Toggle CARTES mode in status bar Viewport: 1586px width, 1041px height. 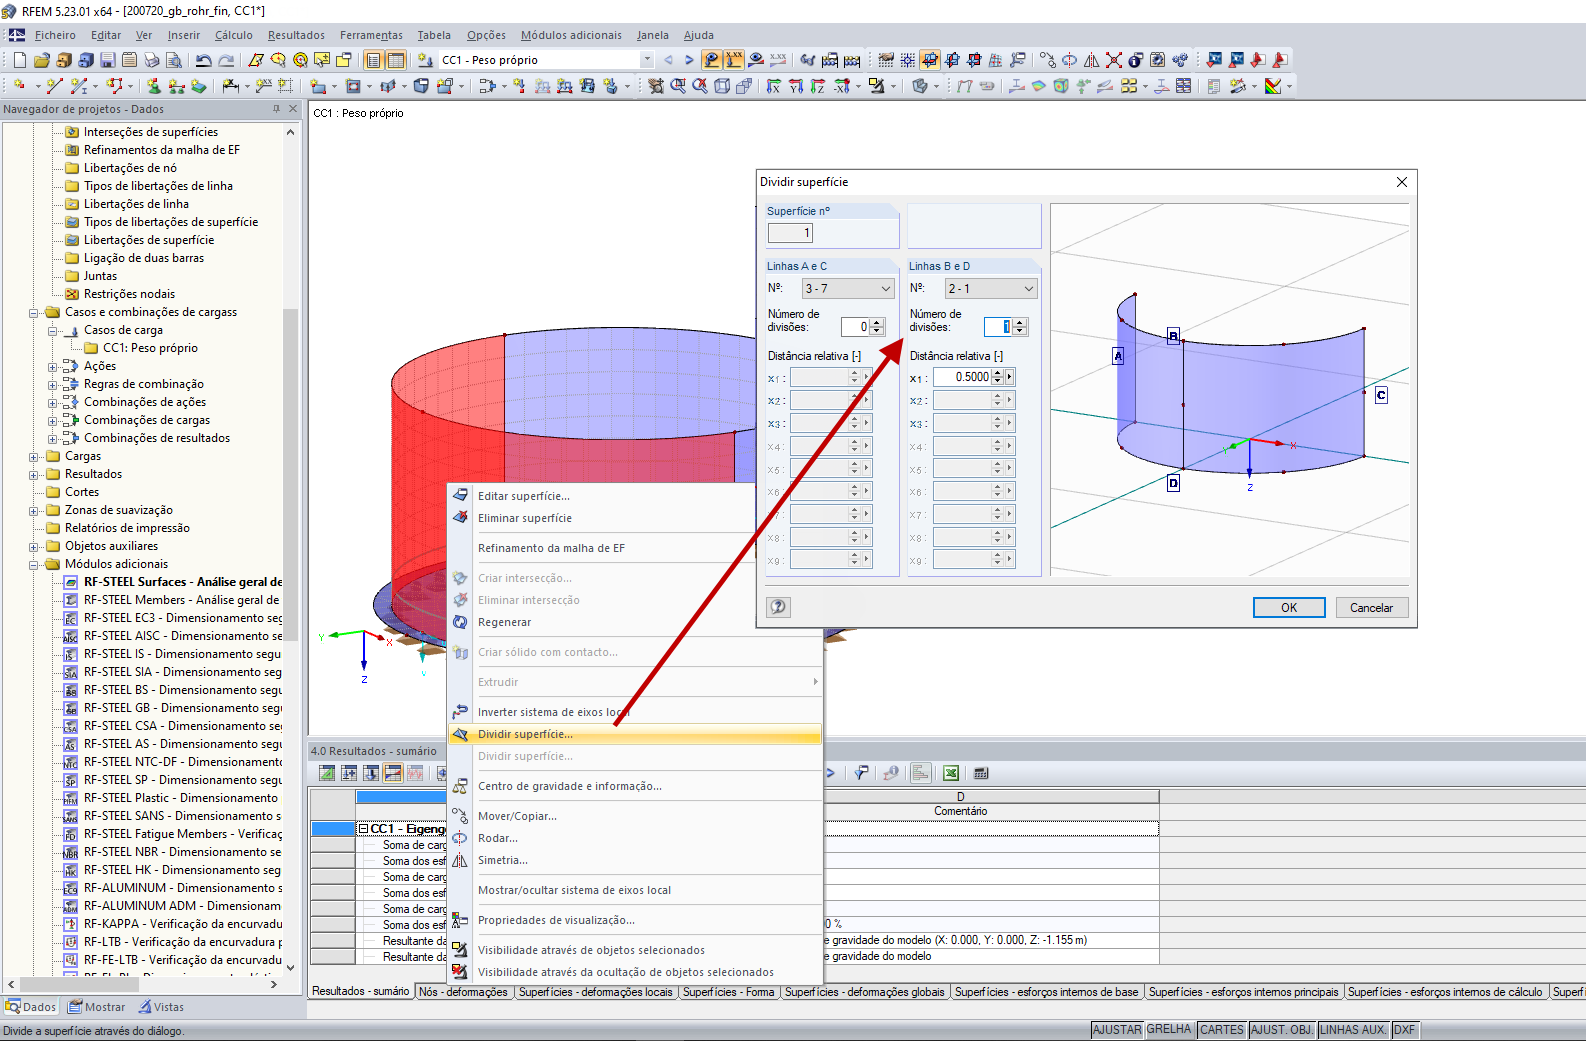[x=1221, y=1030]
